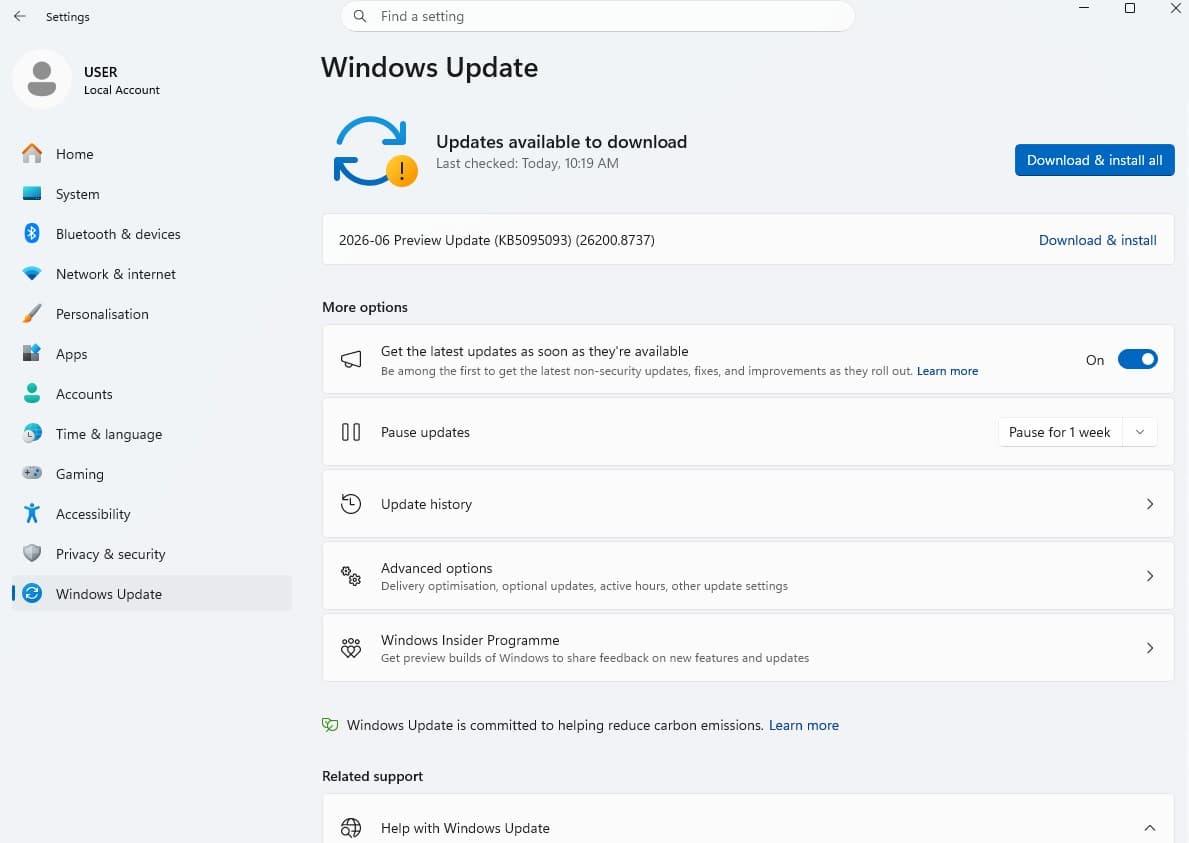Image resolution: width=1189 pixels, height=843 pixels.
Task: Collapse Help with Windows Update section
Action: tap(1150, 828)
